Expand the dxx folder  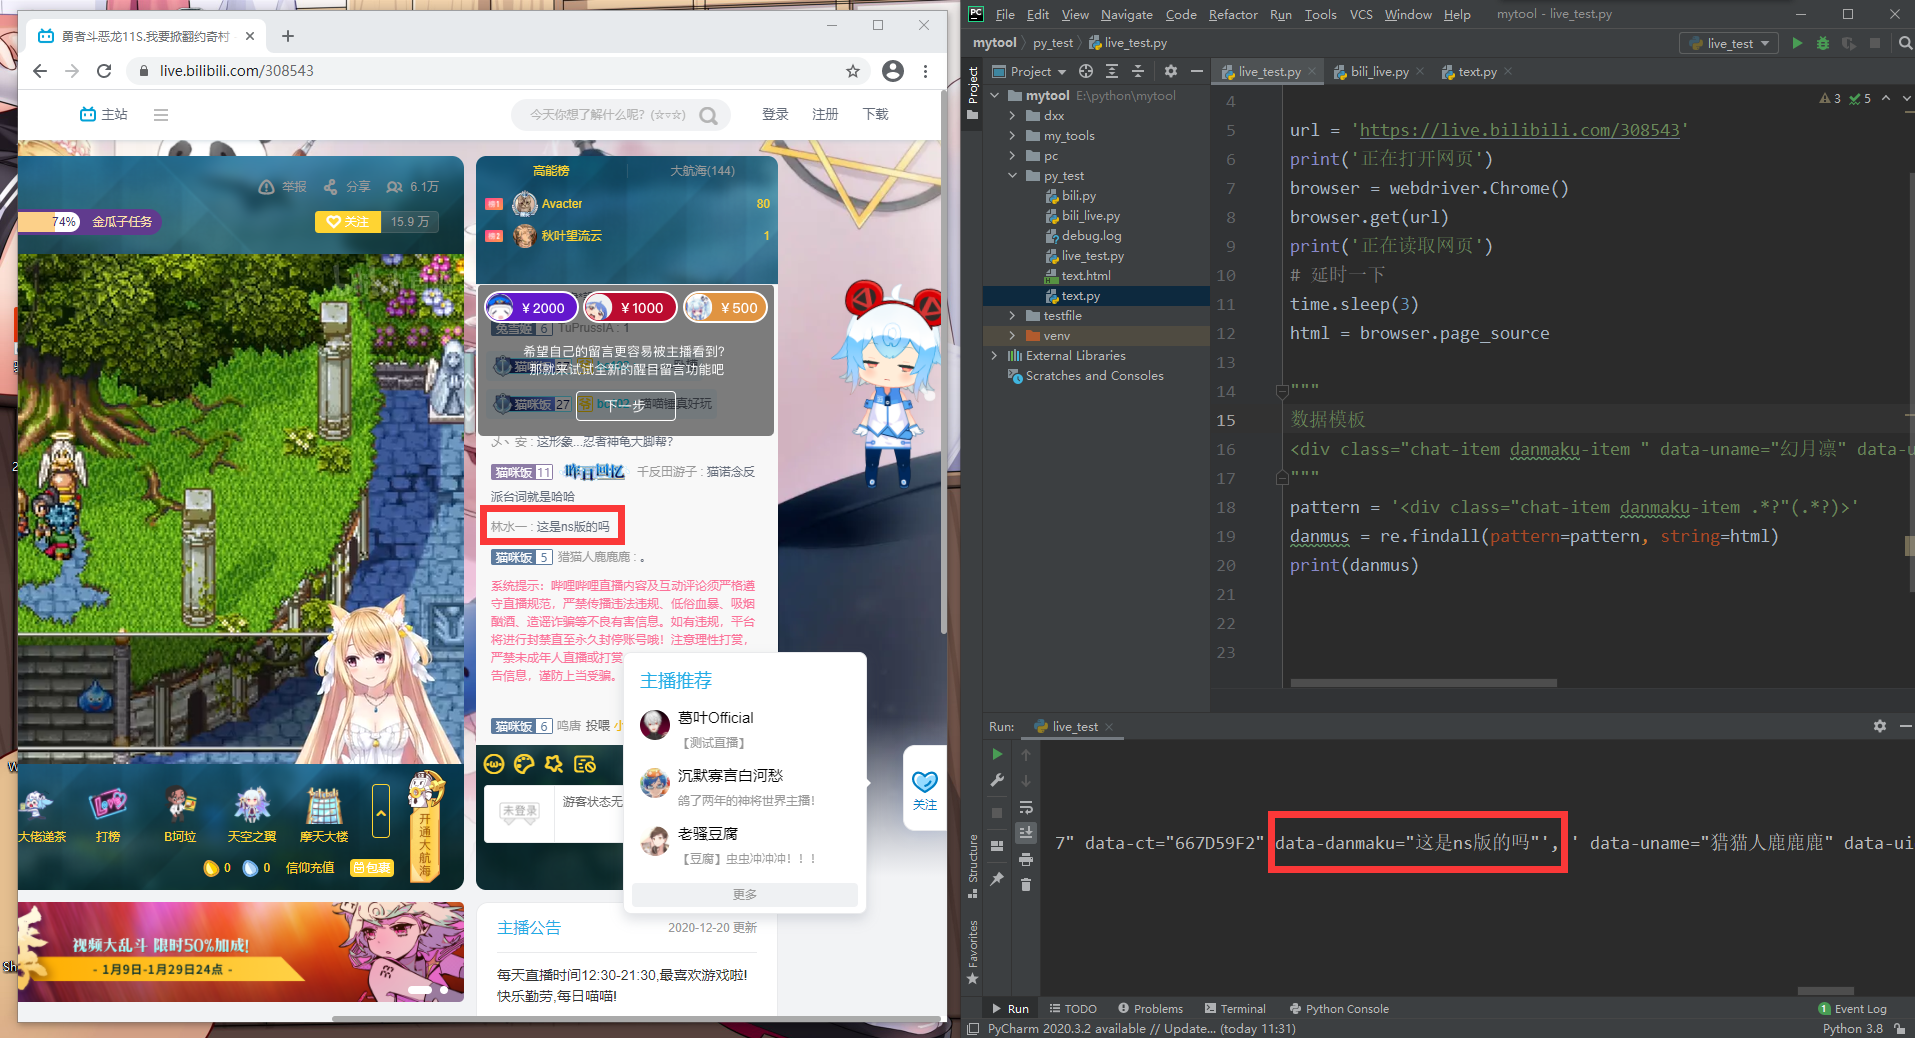coord(1012,116)
